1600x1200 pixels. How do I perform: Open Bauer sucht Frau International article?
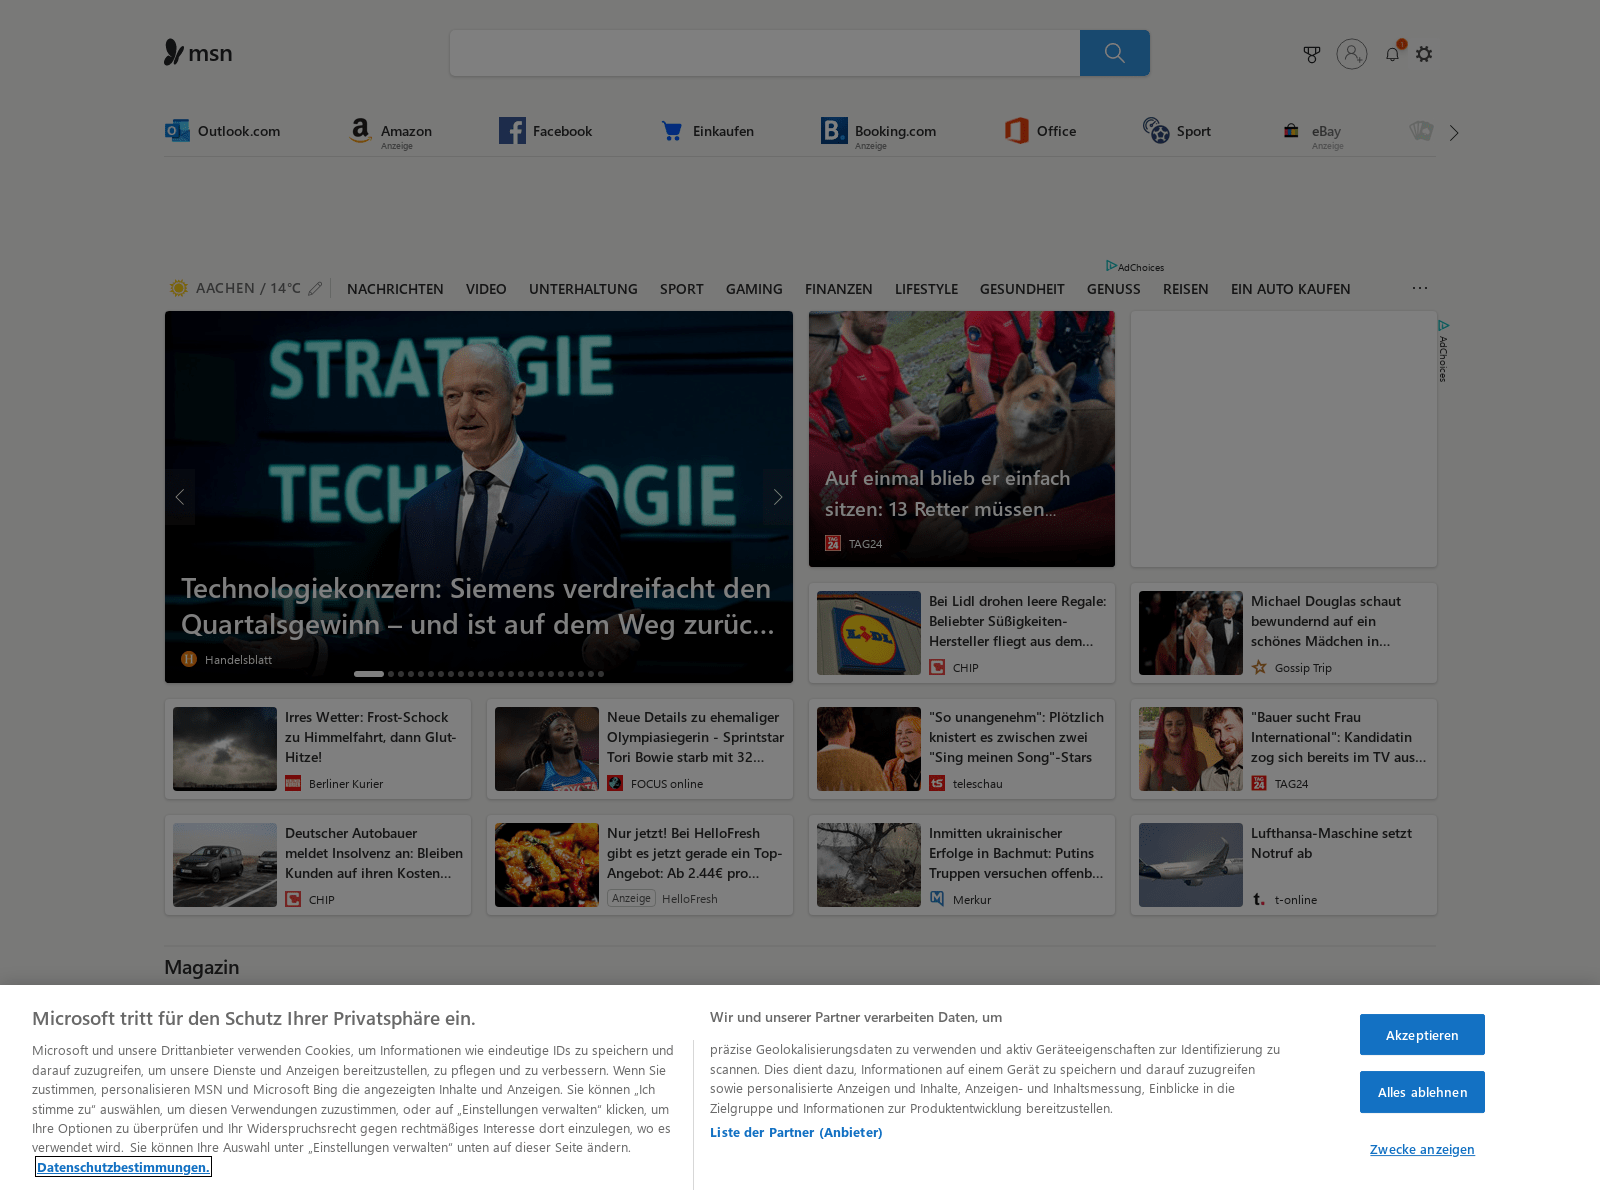pyautogui.click(x=1284, y=749)
